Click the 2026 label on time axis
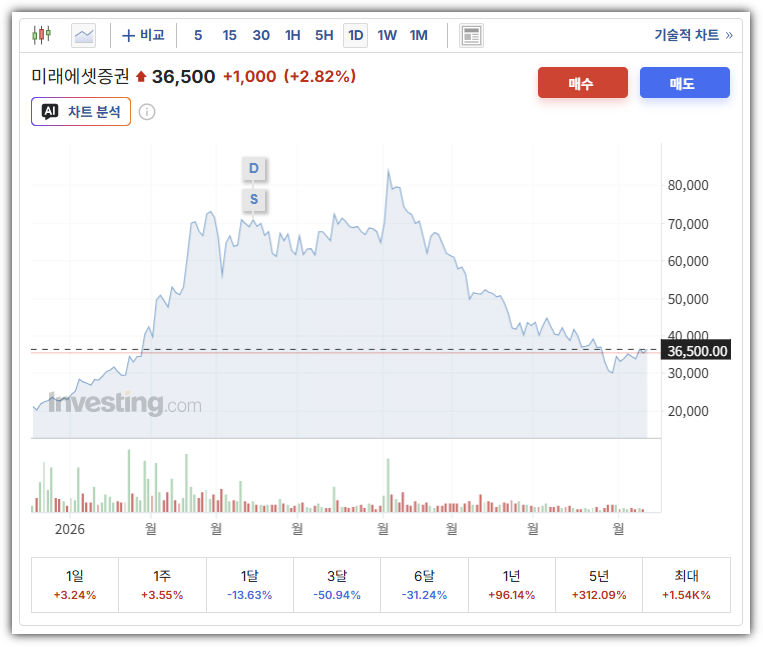 point(70,529)
